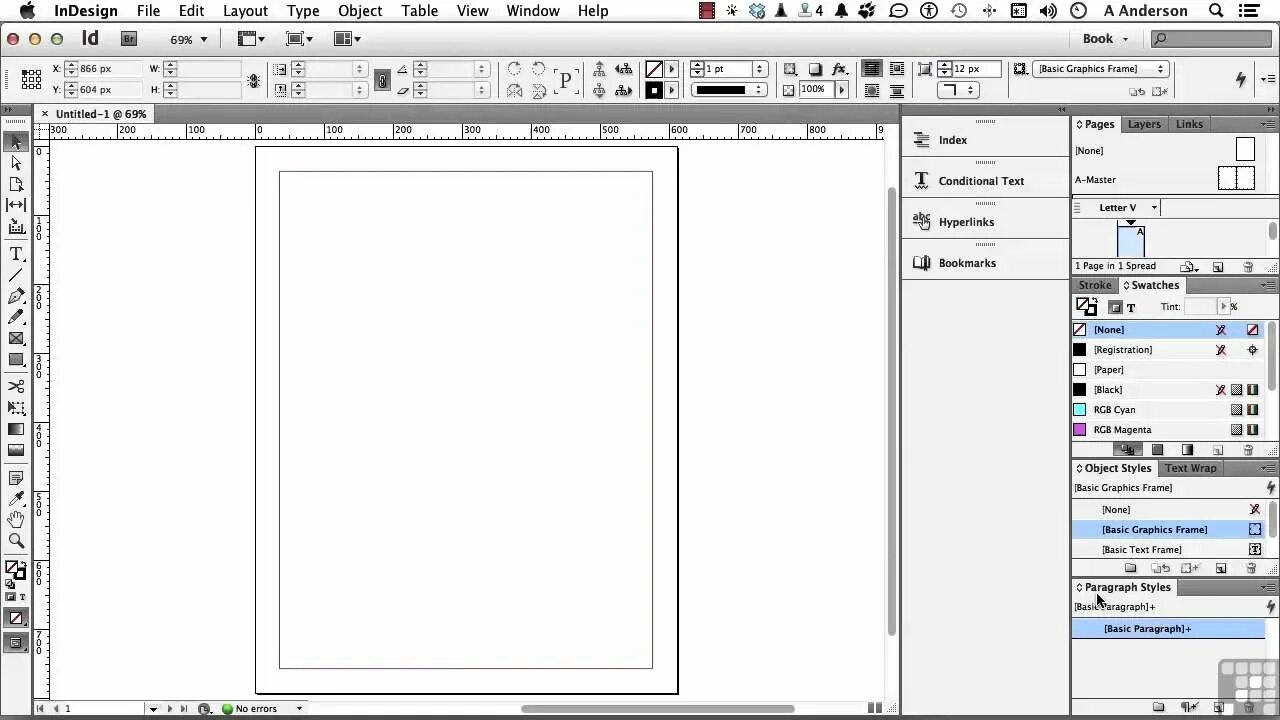This screenshot has height=720, width=1280.
Task: Select the Hand tool
Action: point(16,520)
